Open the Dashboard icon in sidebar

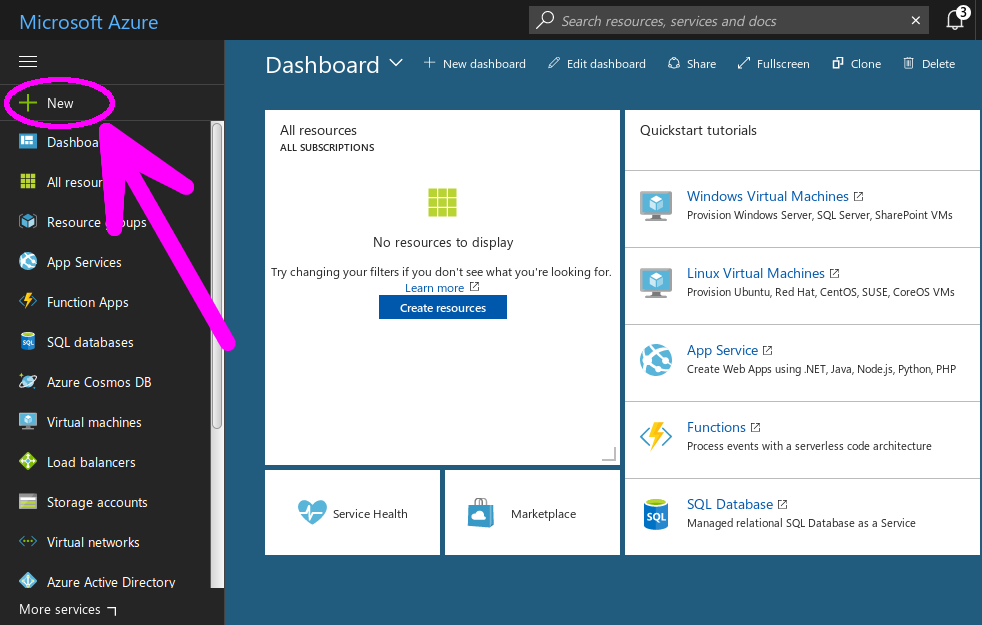(28, 142)
